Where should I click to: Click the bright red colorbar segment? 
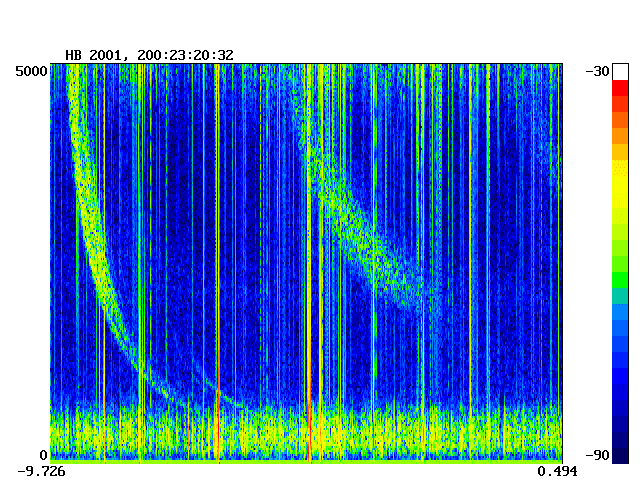coord(620,88)
